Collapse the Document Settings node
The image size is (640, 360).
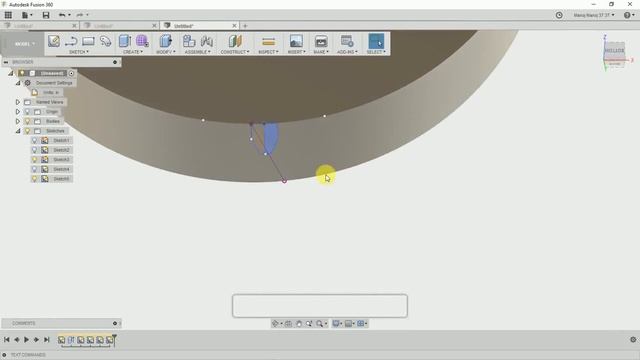(18, 83)
